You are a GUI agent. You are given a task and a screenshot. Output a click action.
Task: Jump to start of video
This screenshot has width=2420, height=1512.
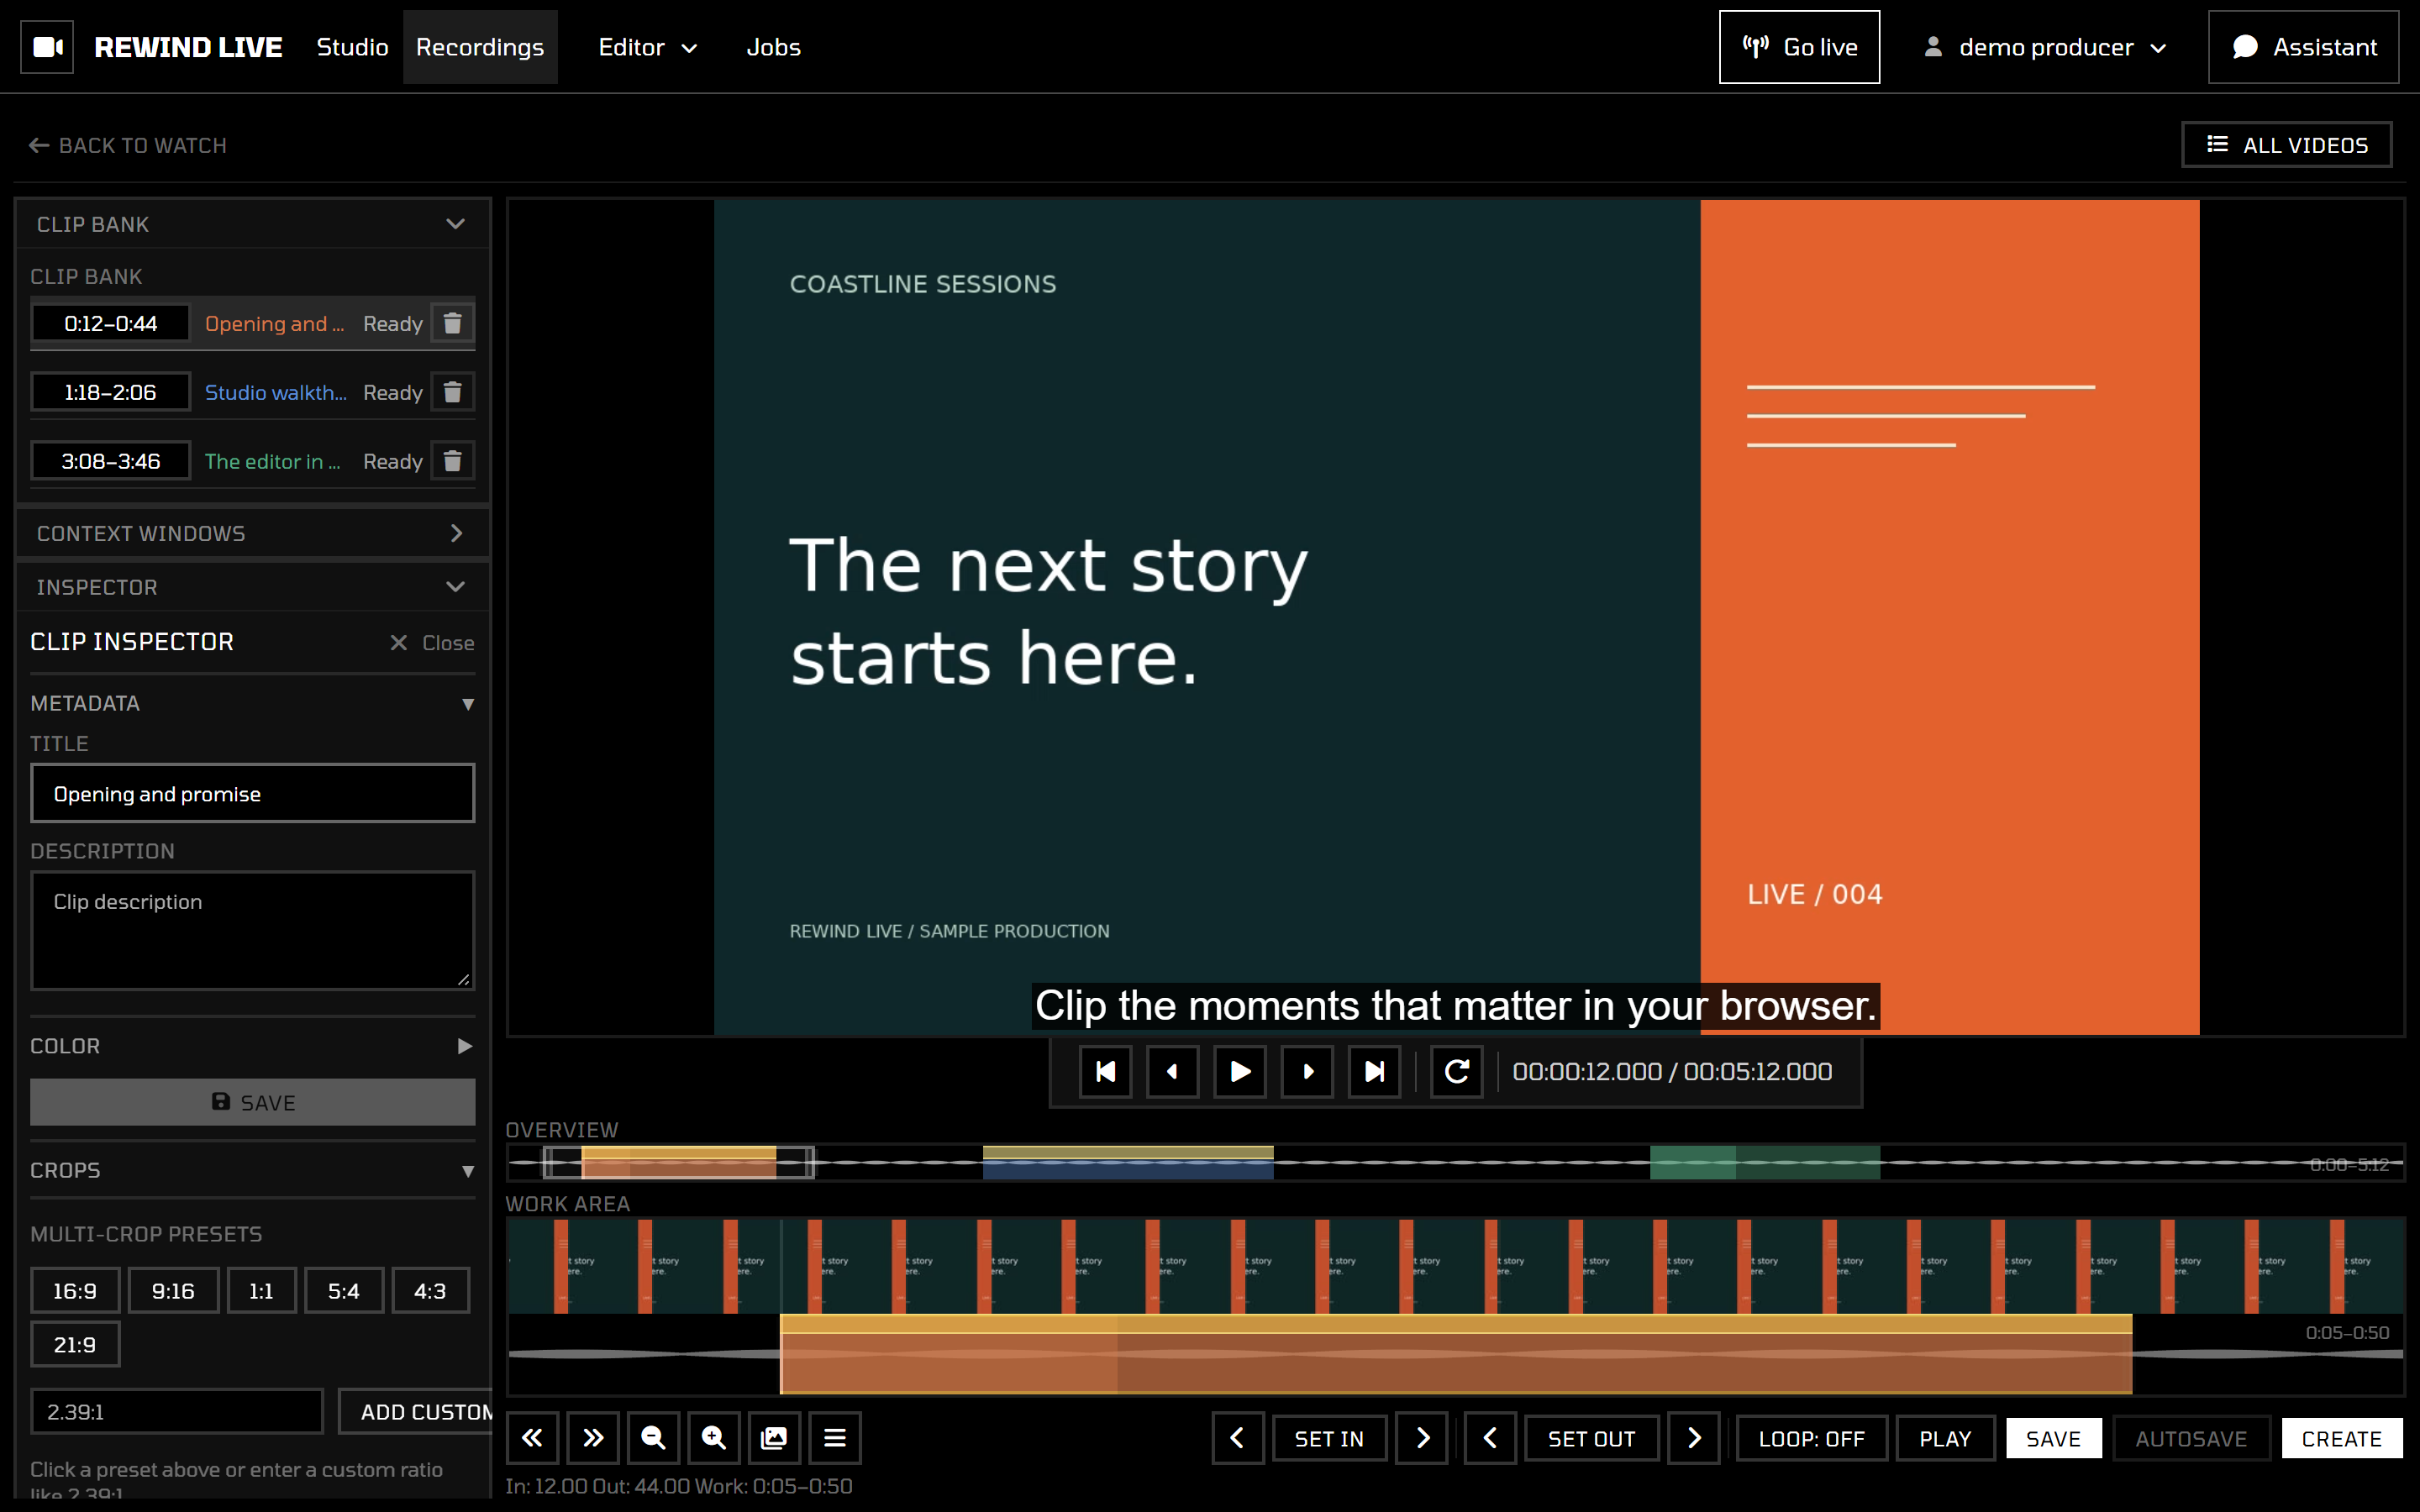coord(1105,1071)
